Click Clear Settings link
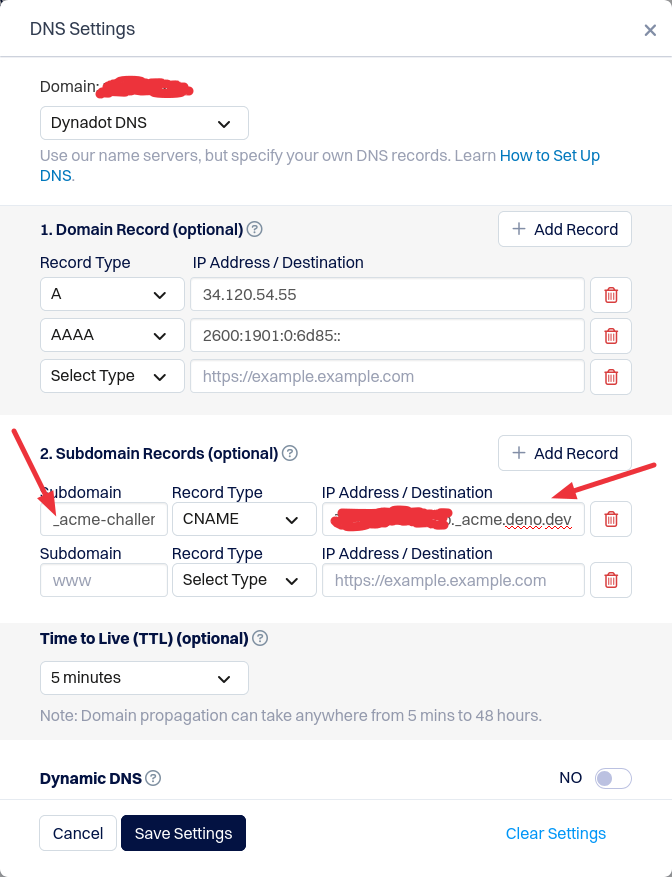The image size is (672, 877). pyautogui.click(x=556, y=833)
